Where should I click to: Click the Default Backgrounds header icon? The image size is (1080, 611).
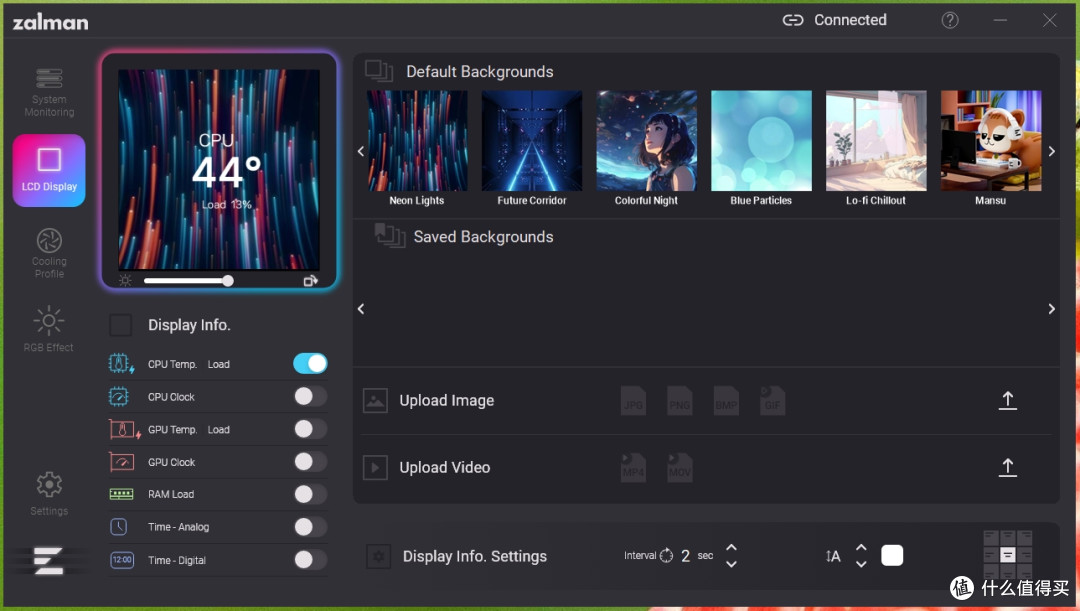[x=379, y=71]
